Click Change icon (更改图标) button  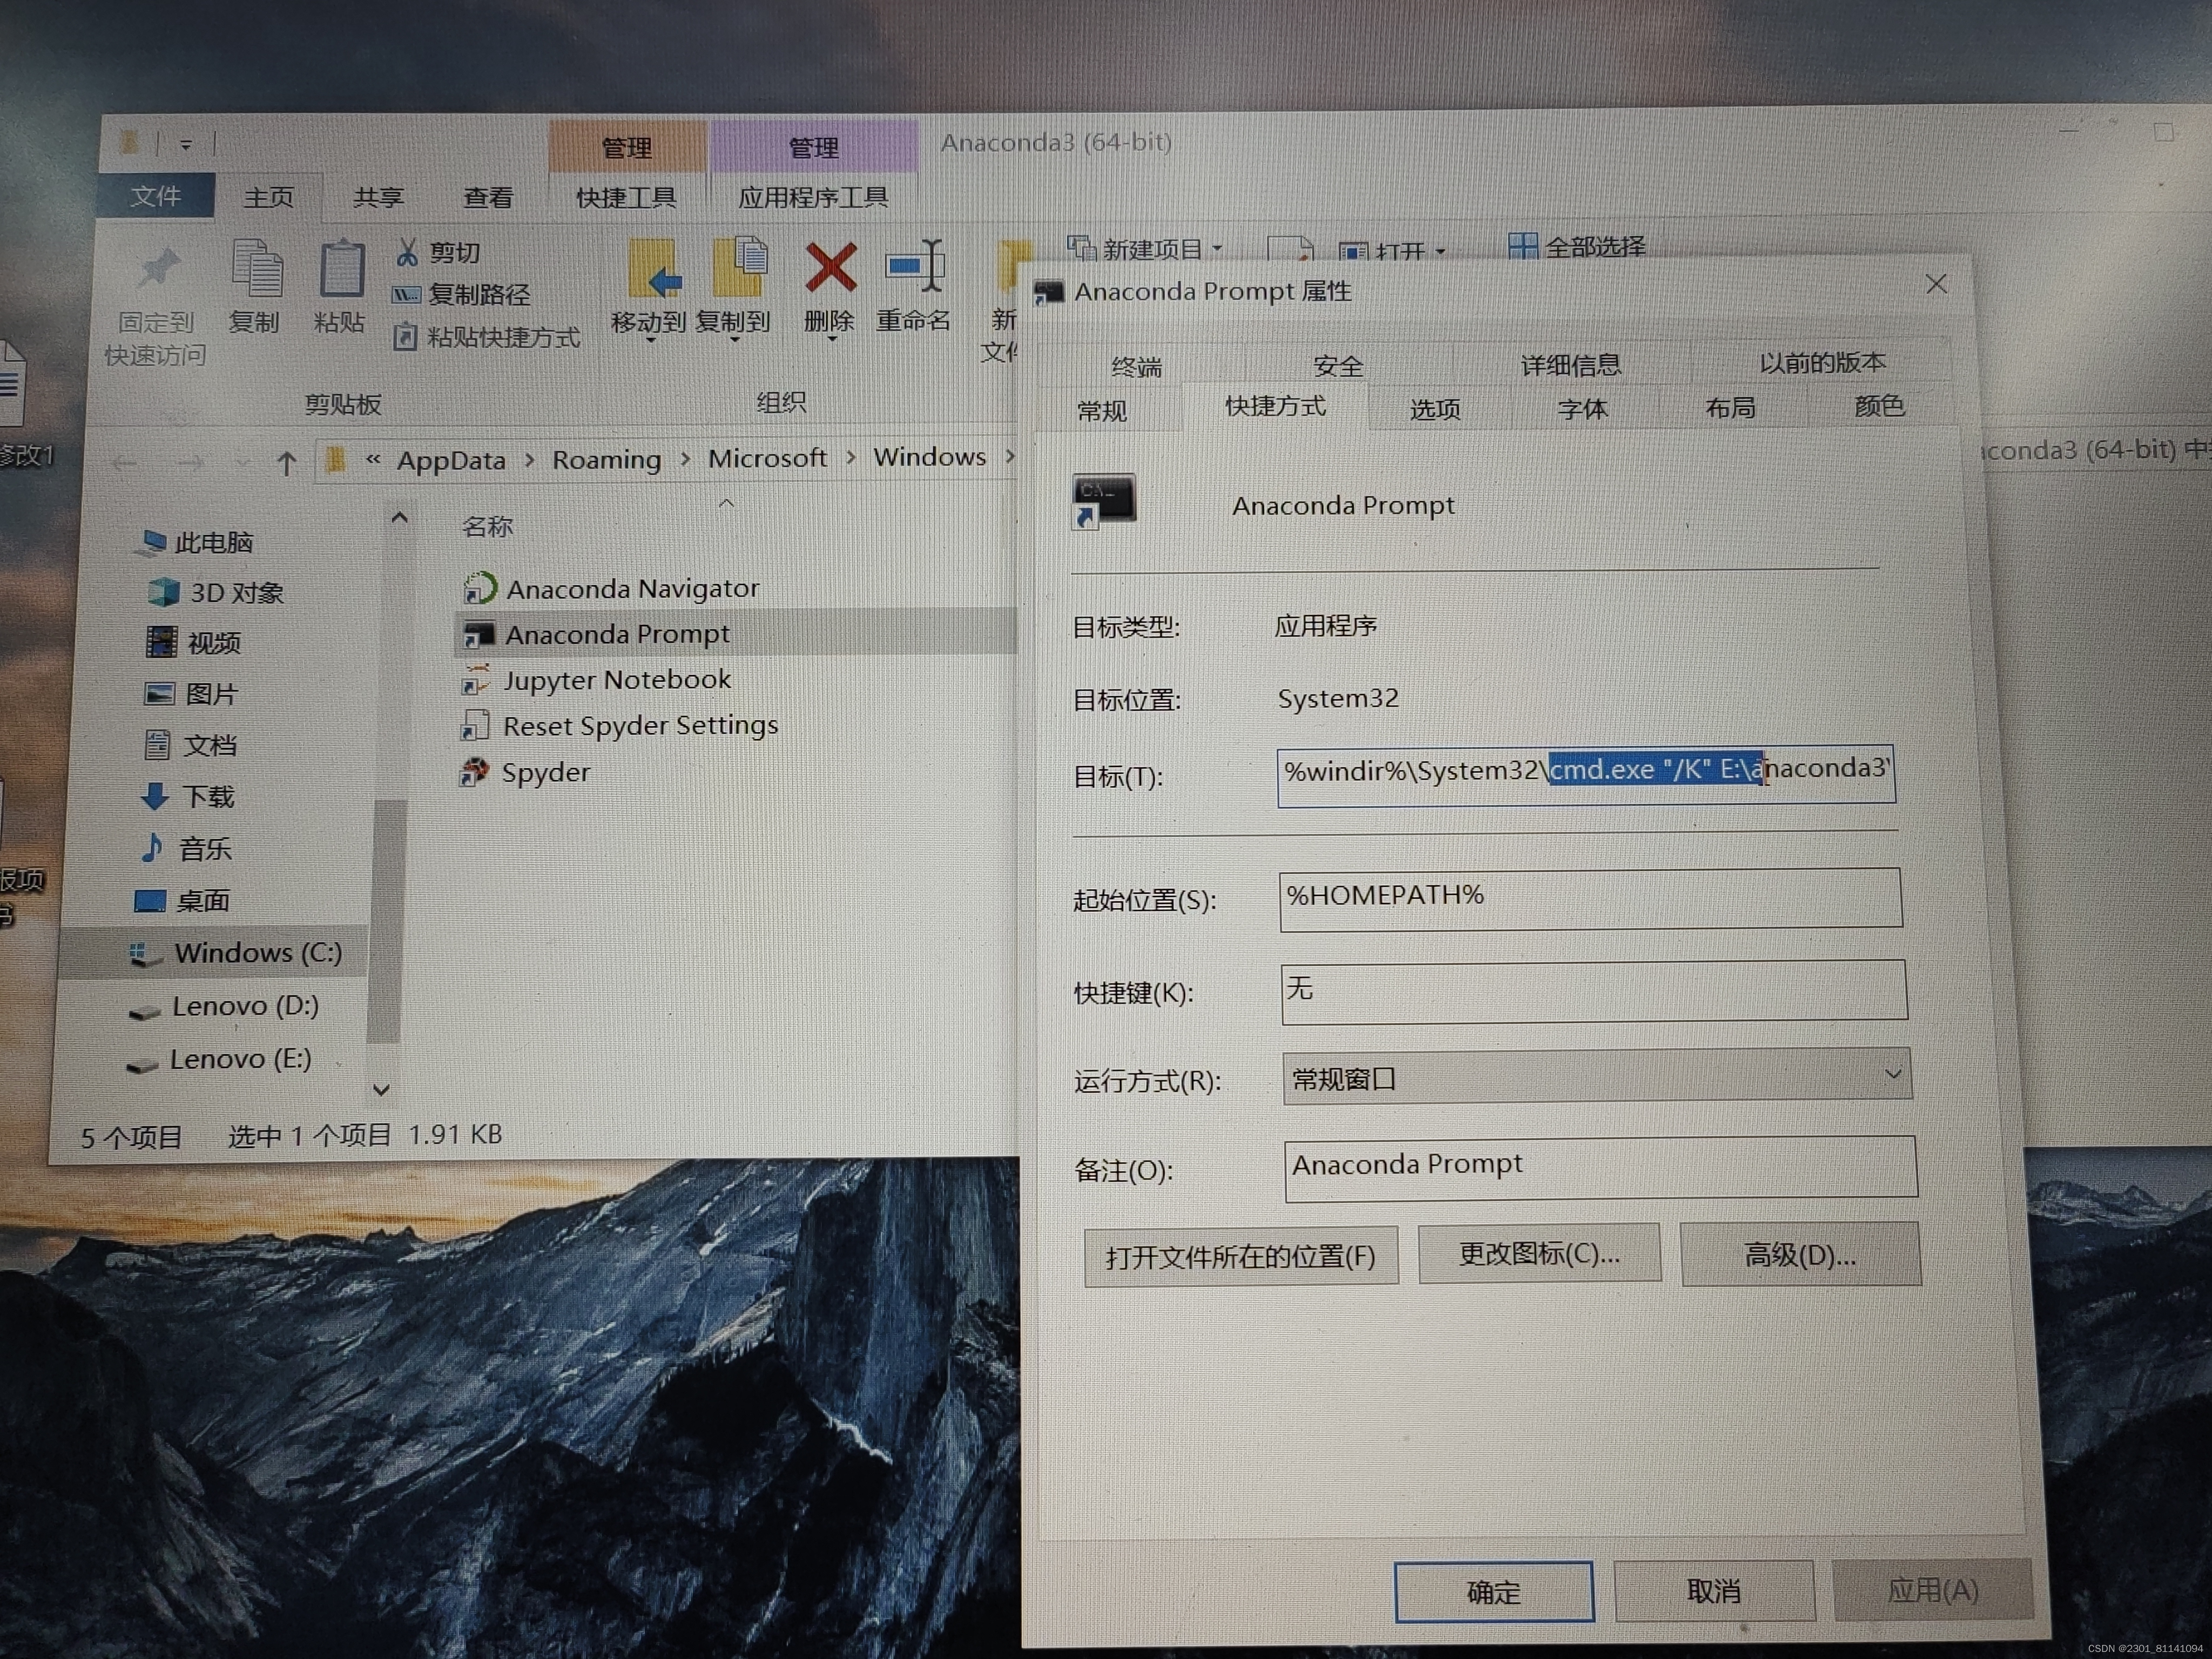(1539, 1253)
